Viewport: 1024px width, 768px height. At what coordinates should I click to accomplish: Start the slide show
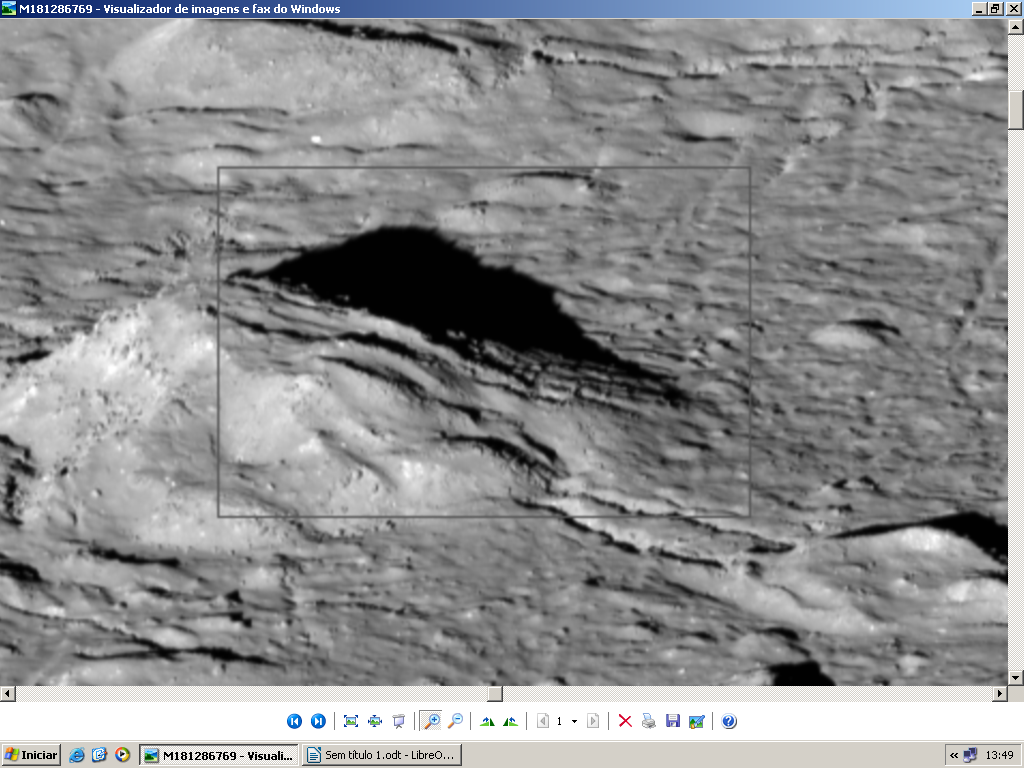pos(399,721)
